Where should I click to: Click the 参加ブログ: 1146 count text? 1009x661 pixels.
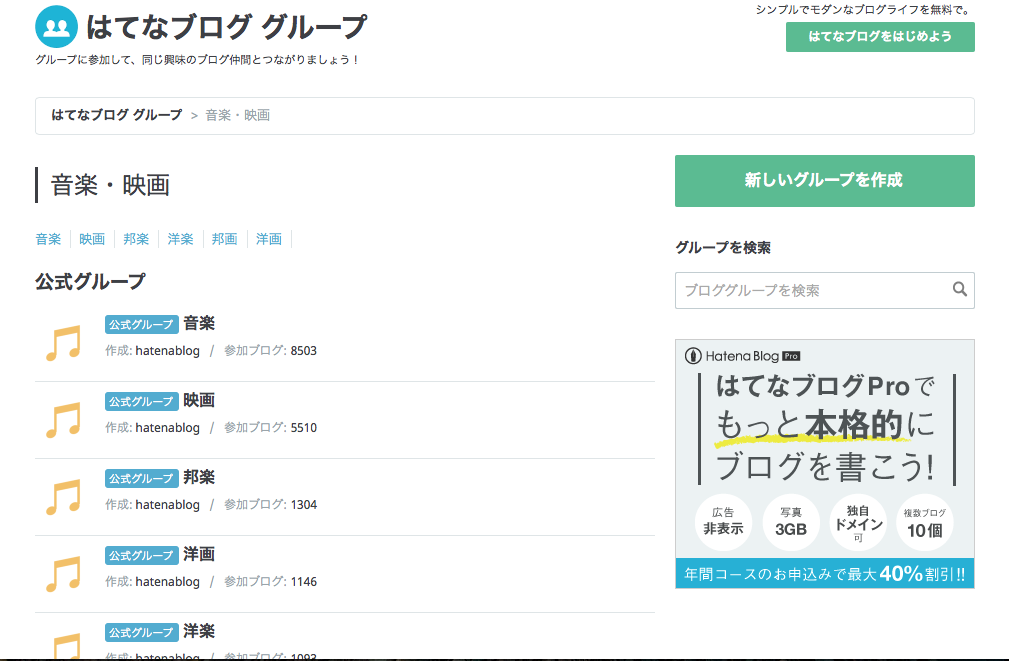[x=270, y=582]
